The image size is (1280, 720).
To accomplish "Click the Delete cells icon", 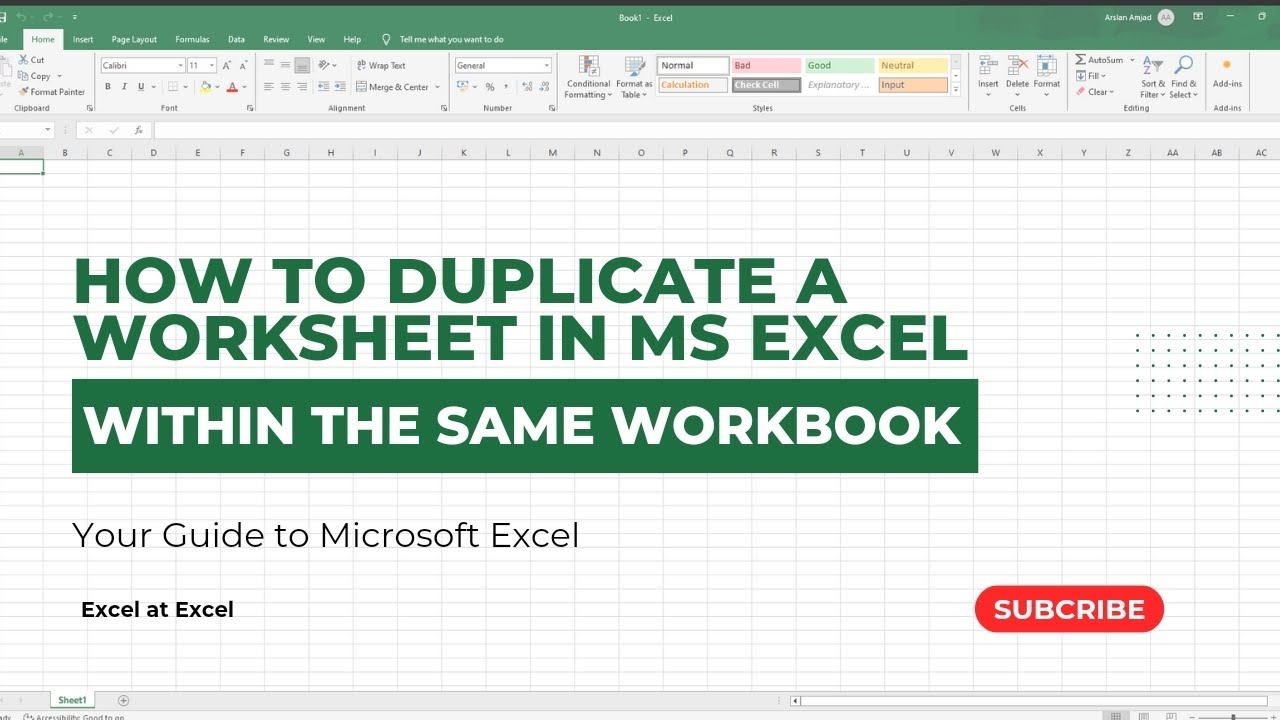I will [1017, 66].
